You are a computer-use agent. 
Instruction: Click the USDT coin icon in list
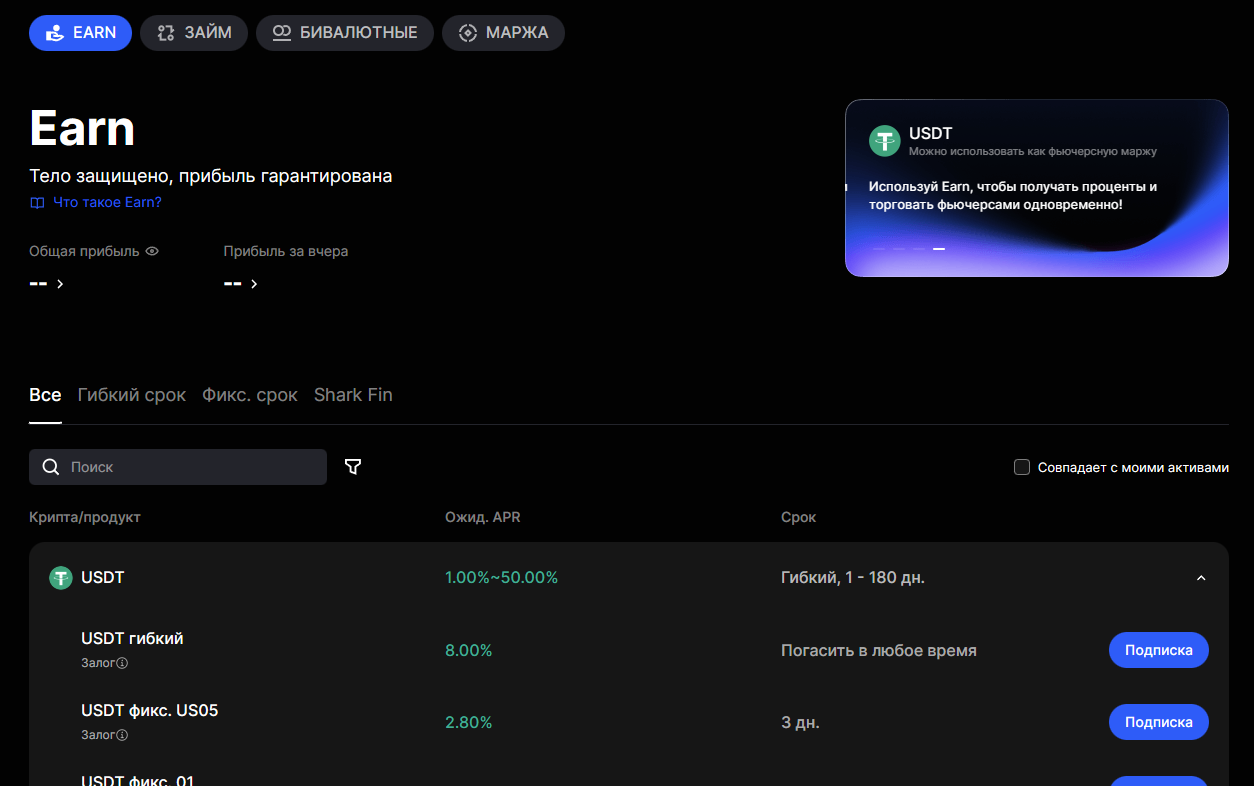click(61, 578)
